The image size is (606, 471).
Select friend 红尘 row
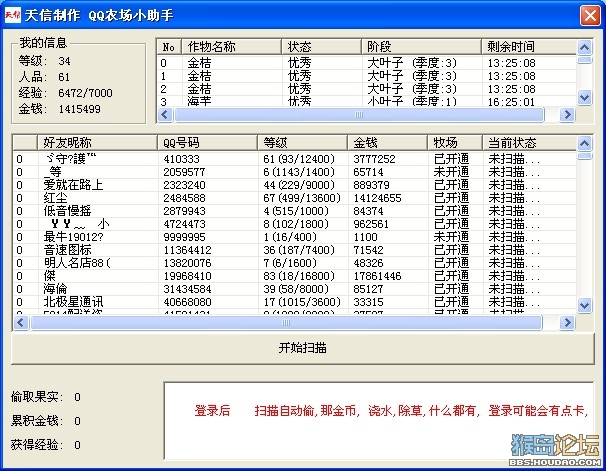pyautogui.click(x=295, y=198)
